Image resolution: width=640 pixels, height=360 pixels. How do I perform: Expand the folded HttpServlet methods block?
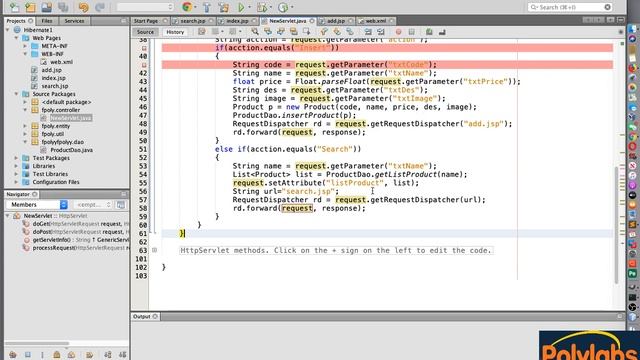[154, 250]
